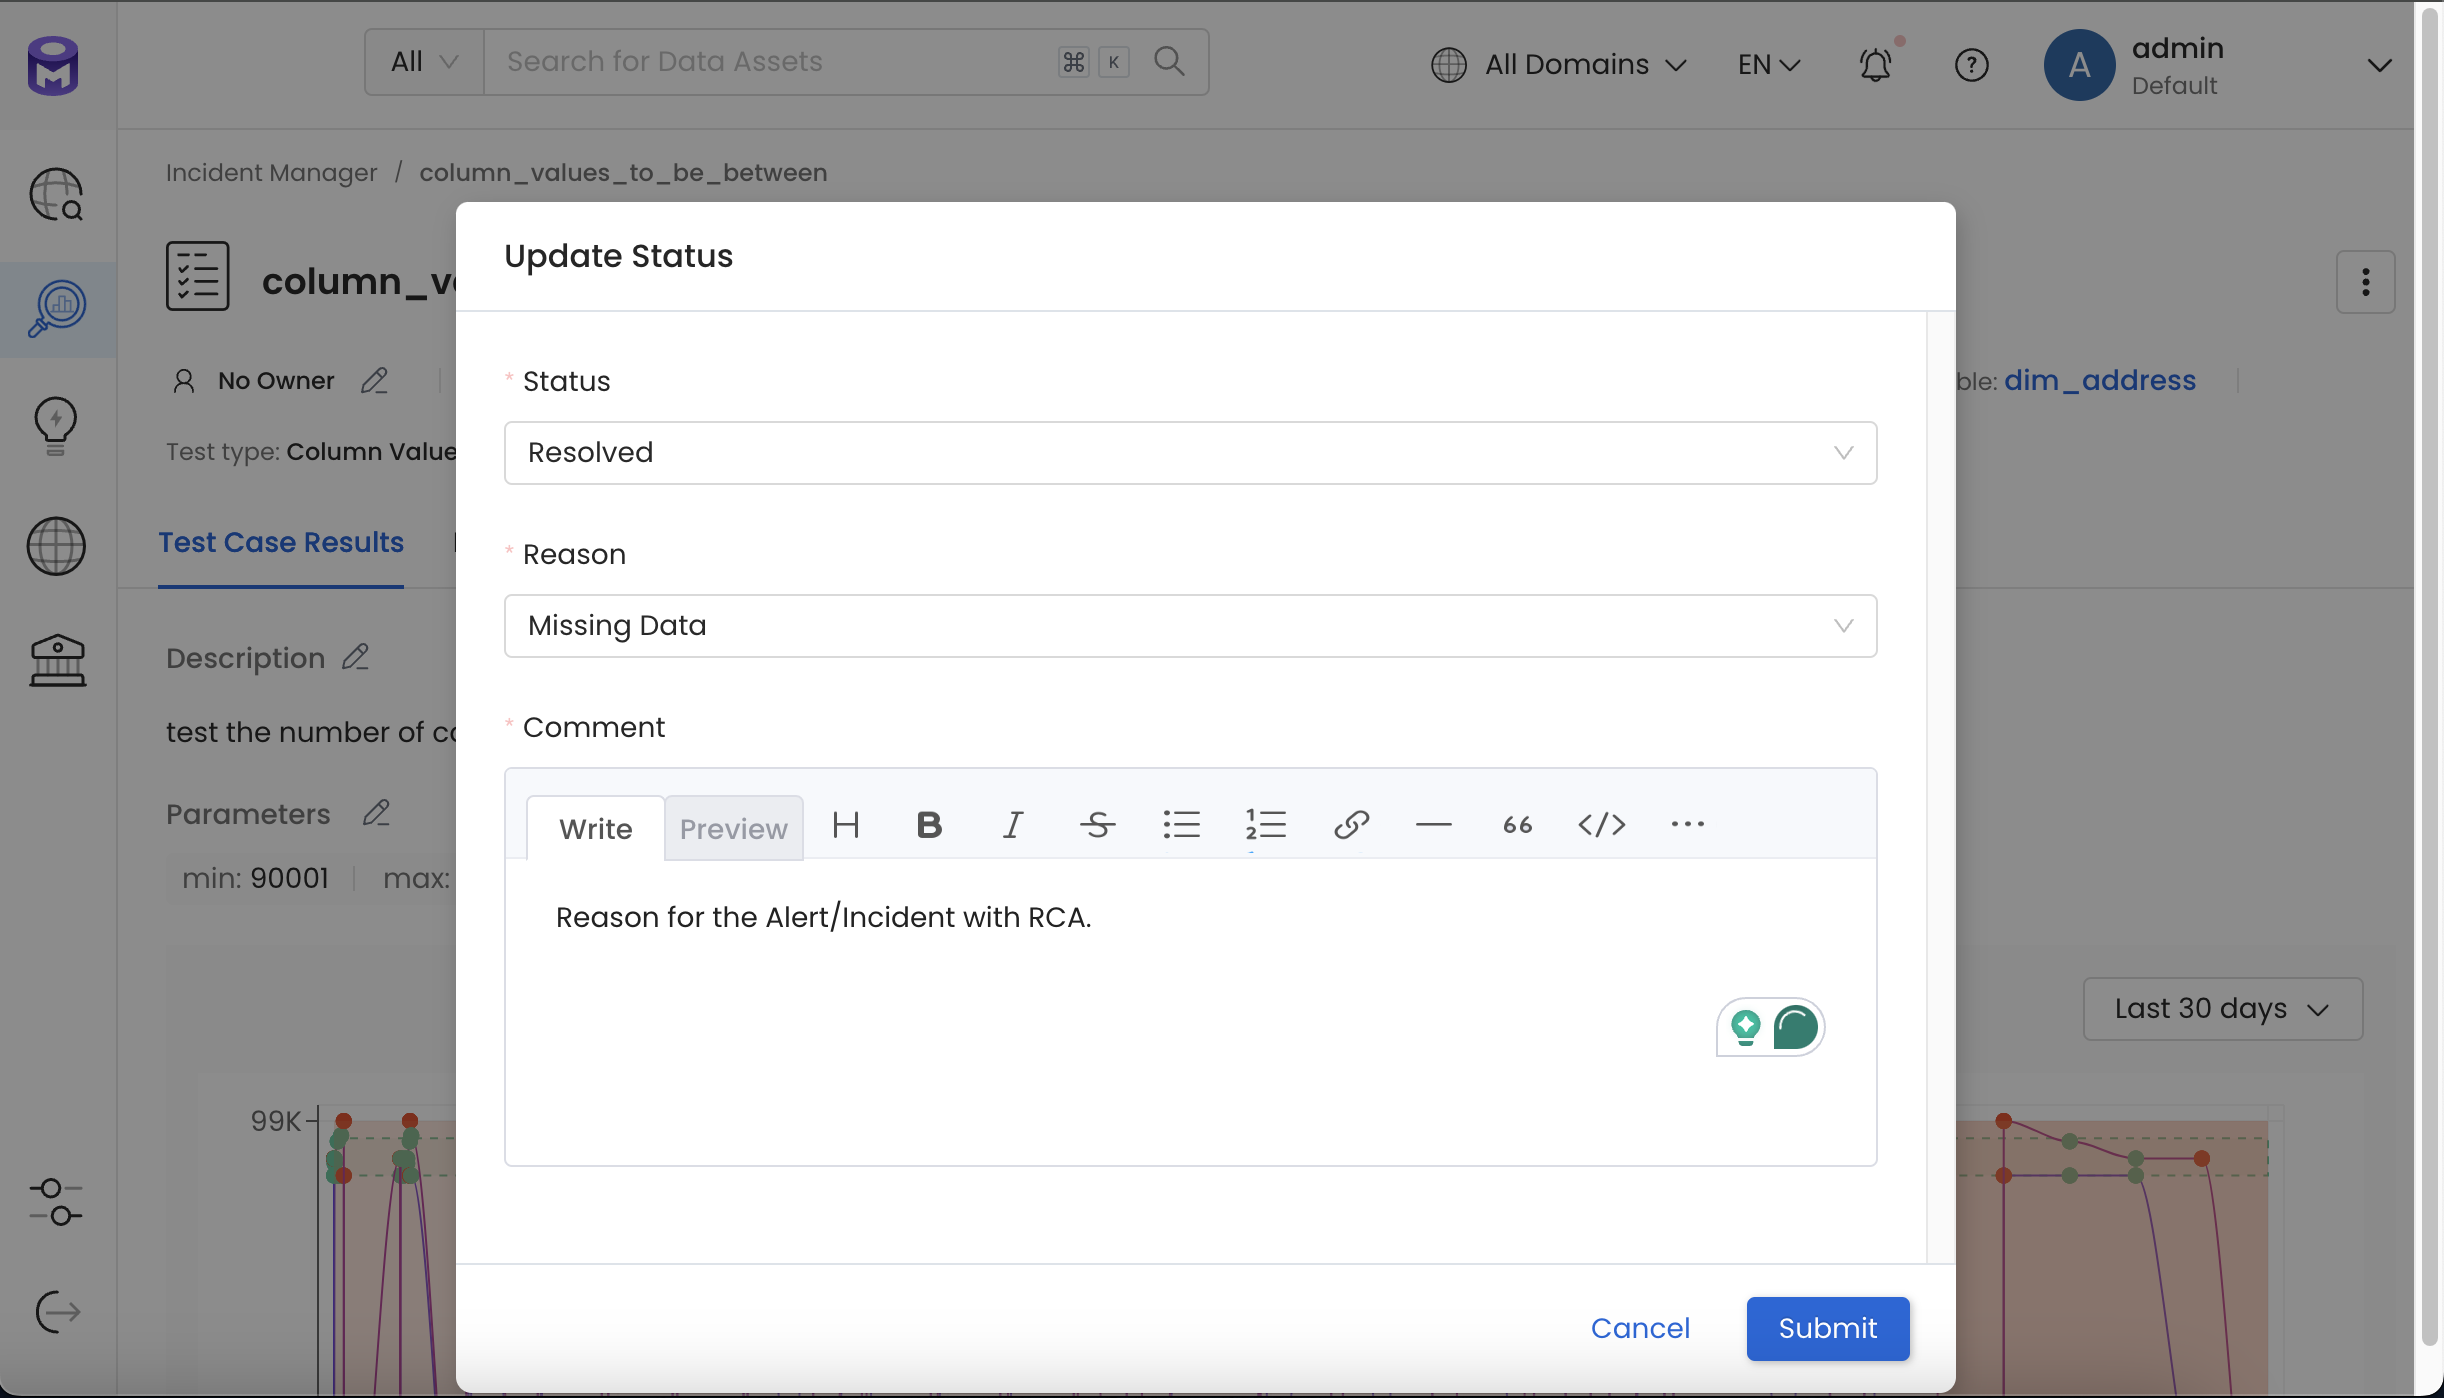Insert a link in comment editor
Image resolution: width=2444 pixels, height=1398 pixels.
tap(1350, 825)
